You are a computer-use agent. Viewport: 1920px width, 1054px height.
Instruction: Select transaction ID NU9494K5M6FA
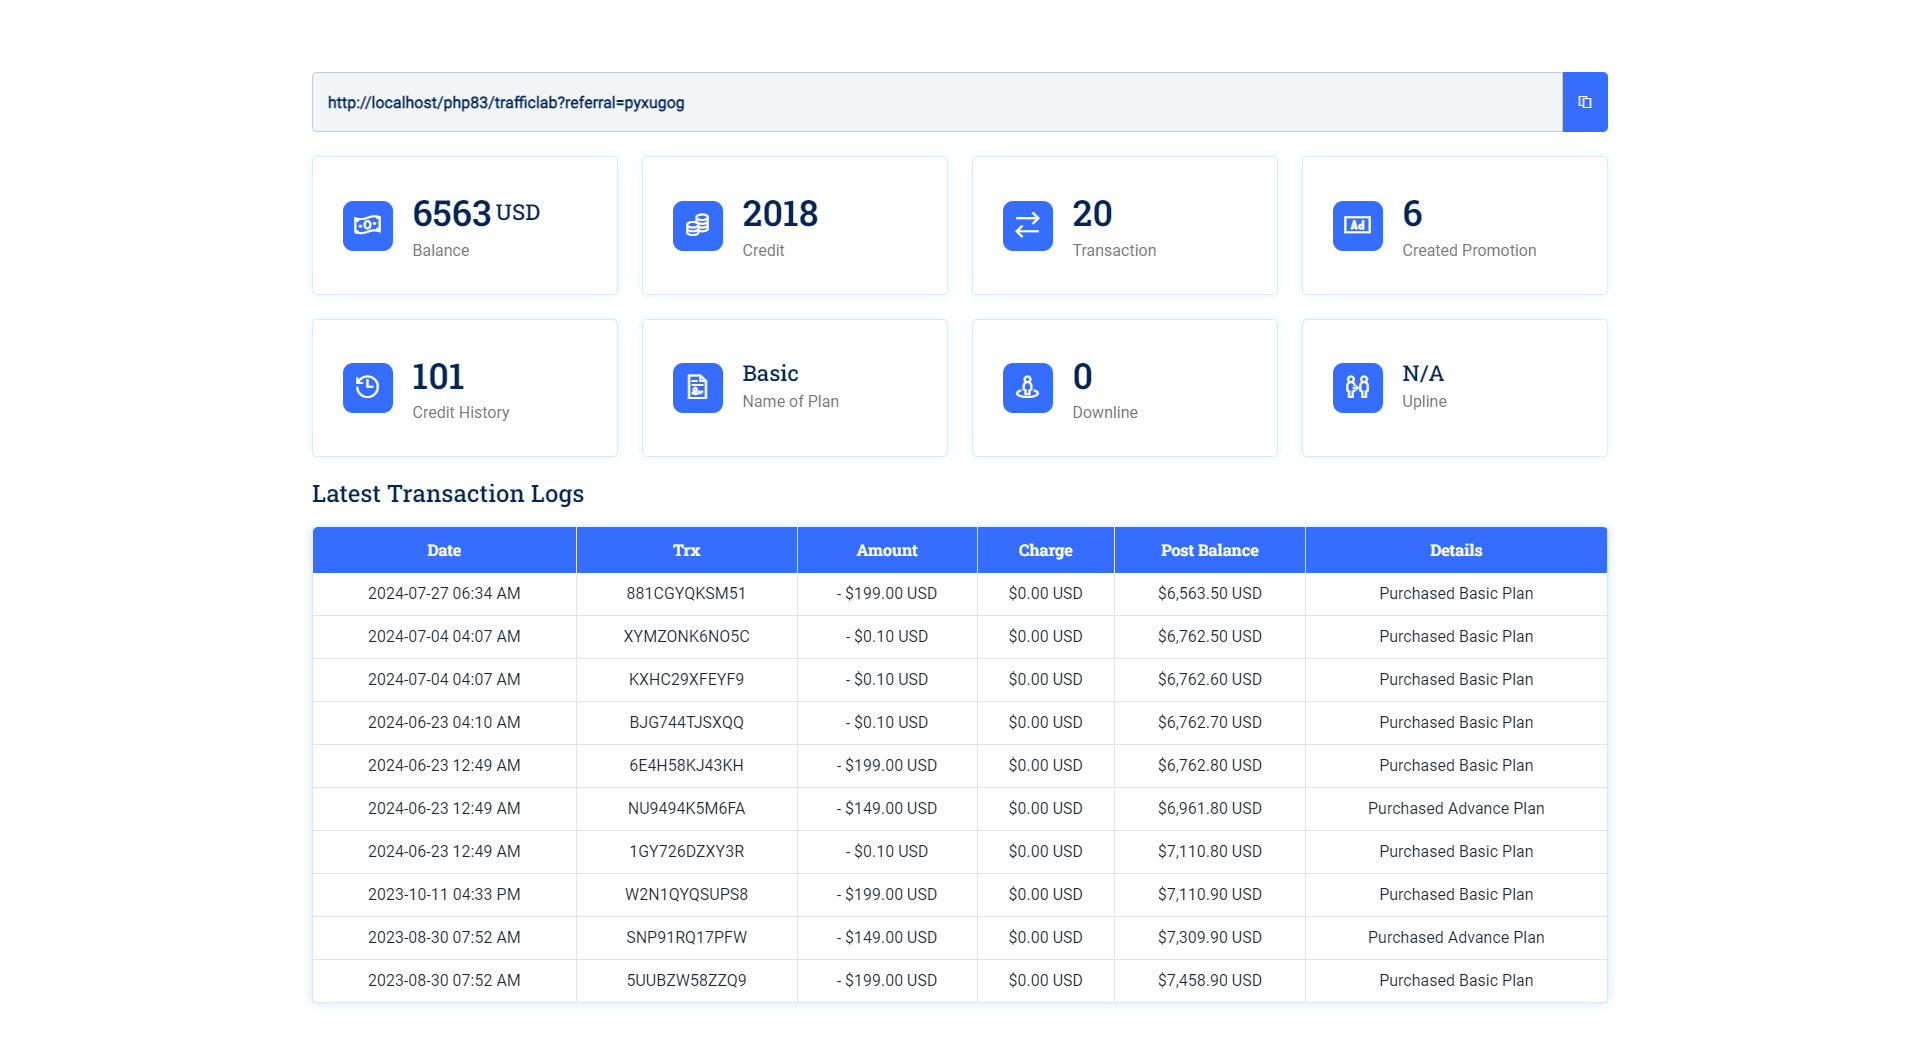pyautogui.click(x=687, y=809)
